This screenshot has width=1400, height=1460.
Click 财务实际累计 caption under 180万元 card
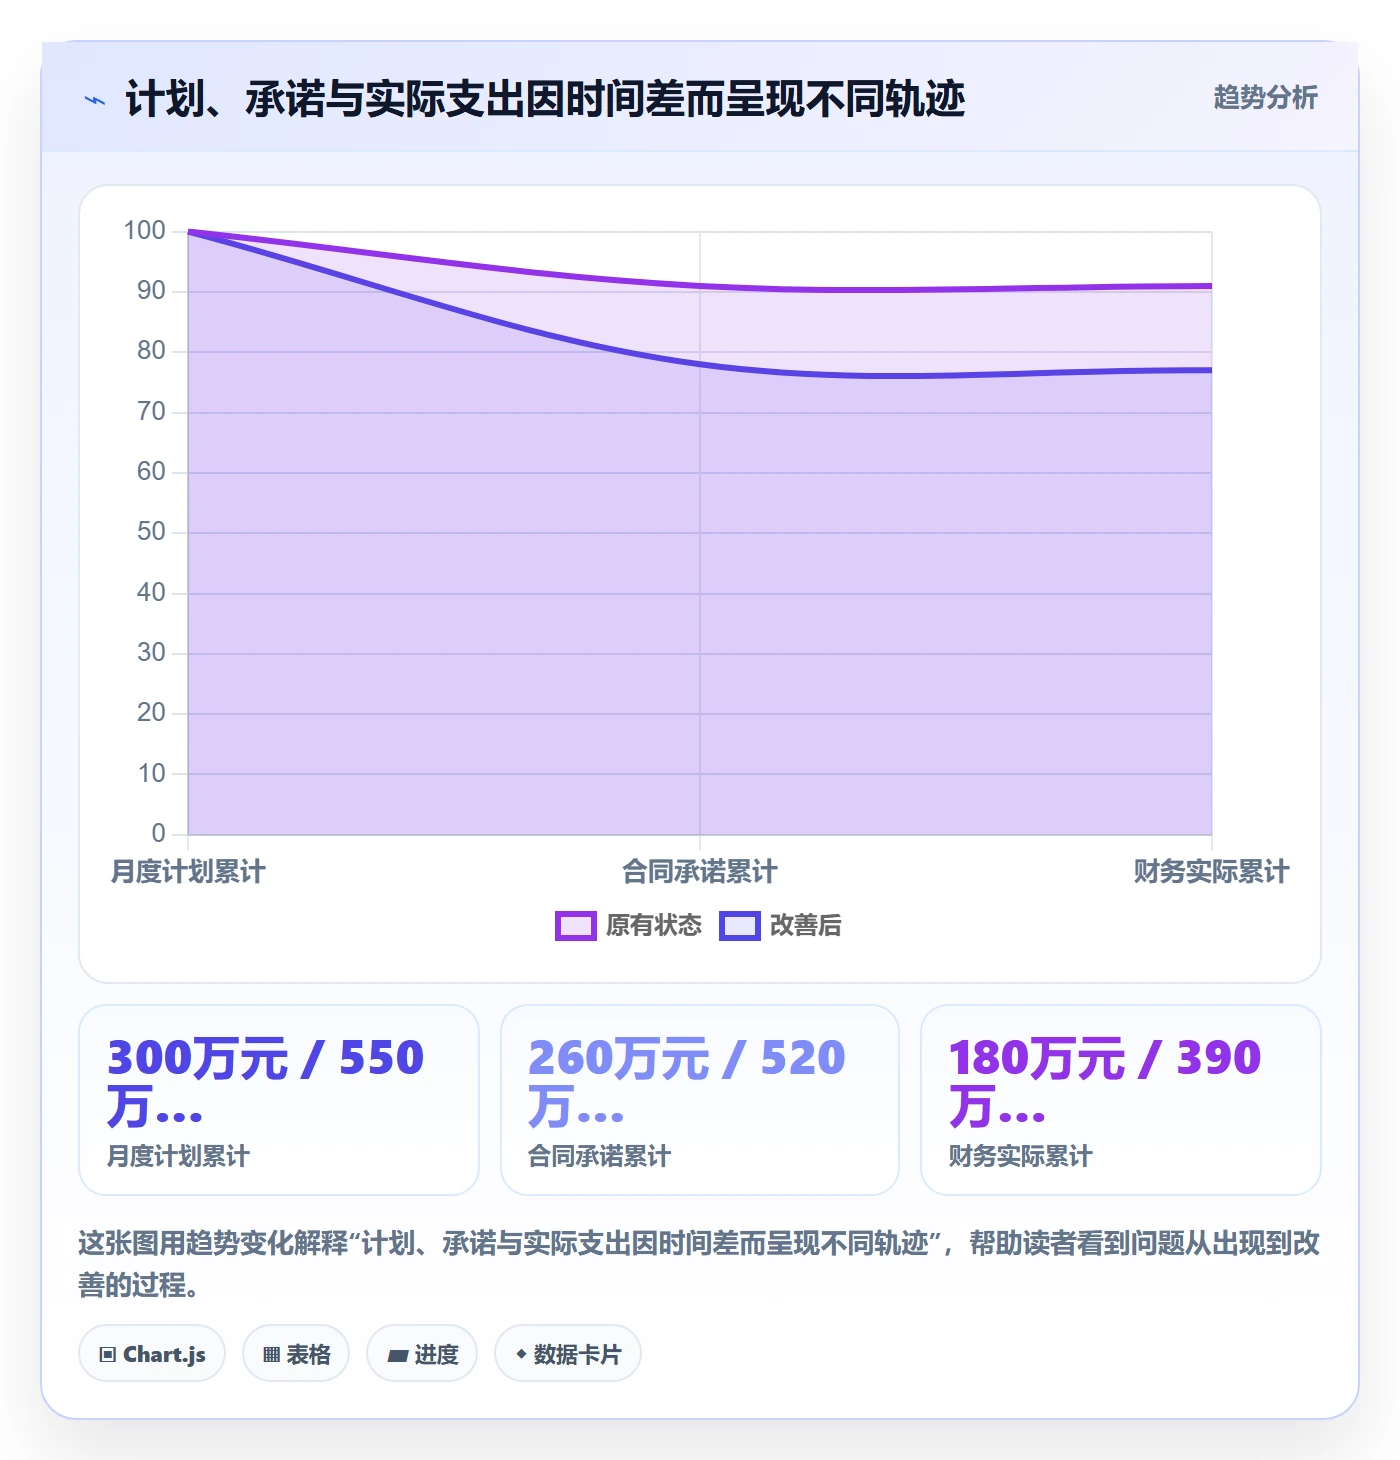[1020, 1157]
